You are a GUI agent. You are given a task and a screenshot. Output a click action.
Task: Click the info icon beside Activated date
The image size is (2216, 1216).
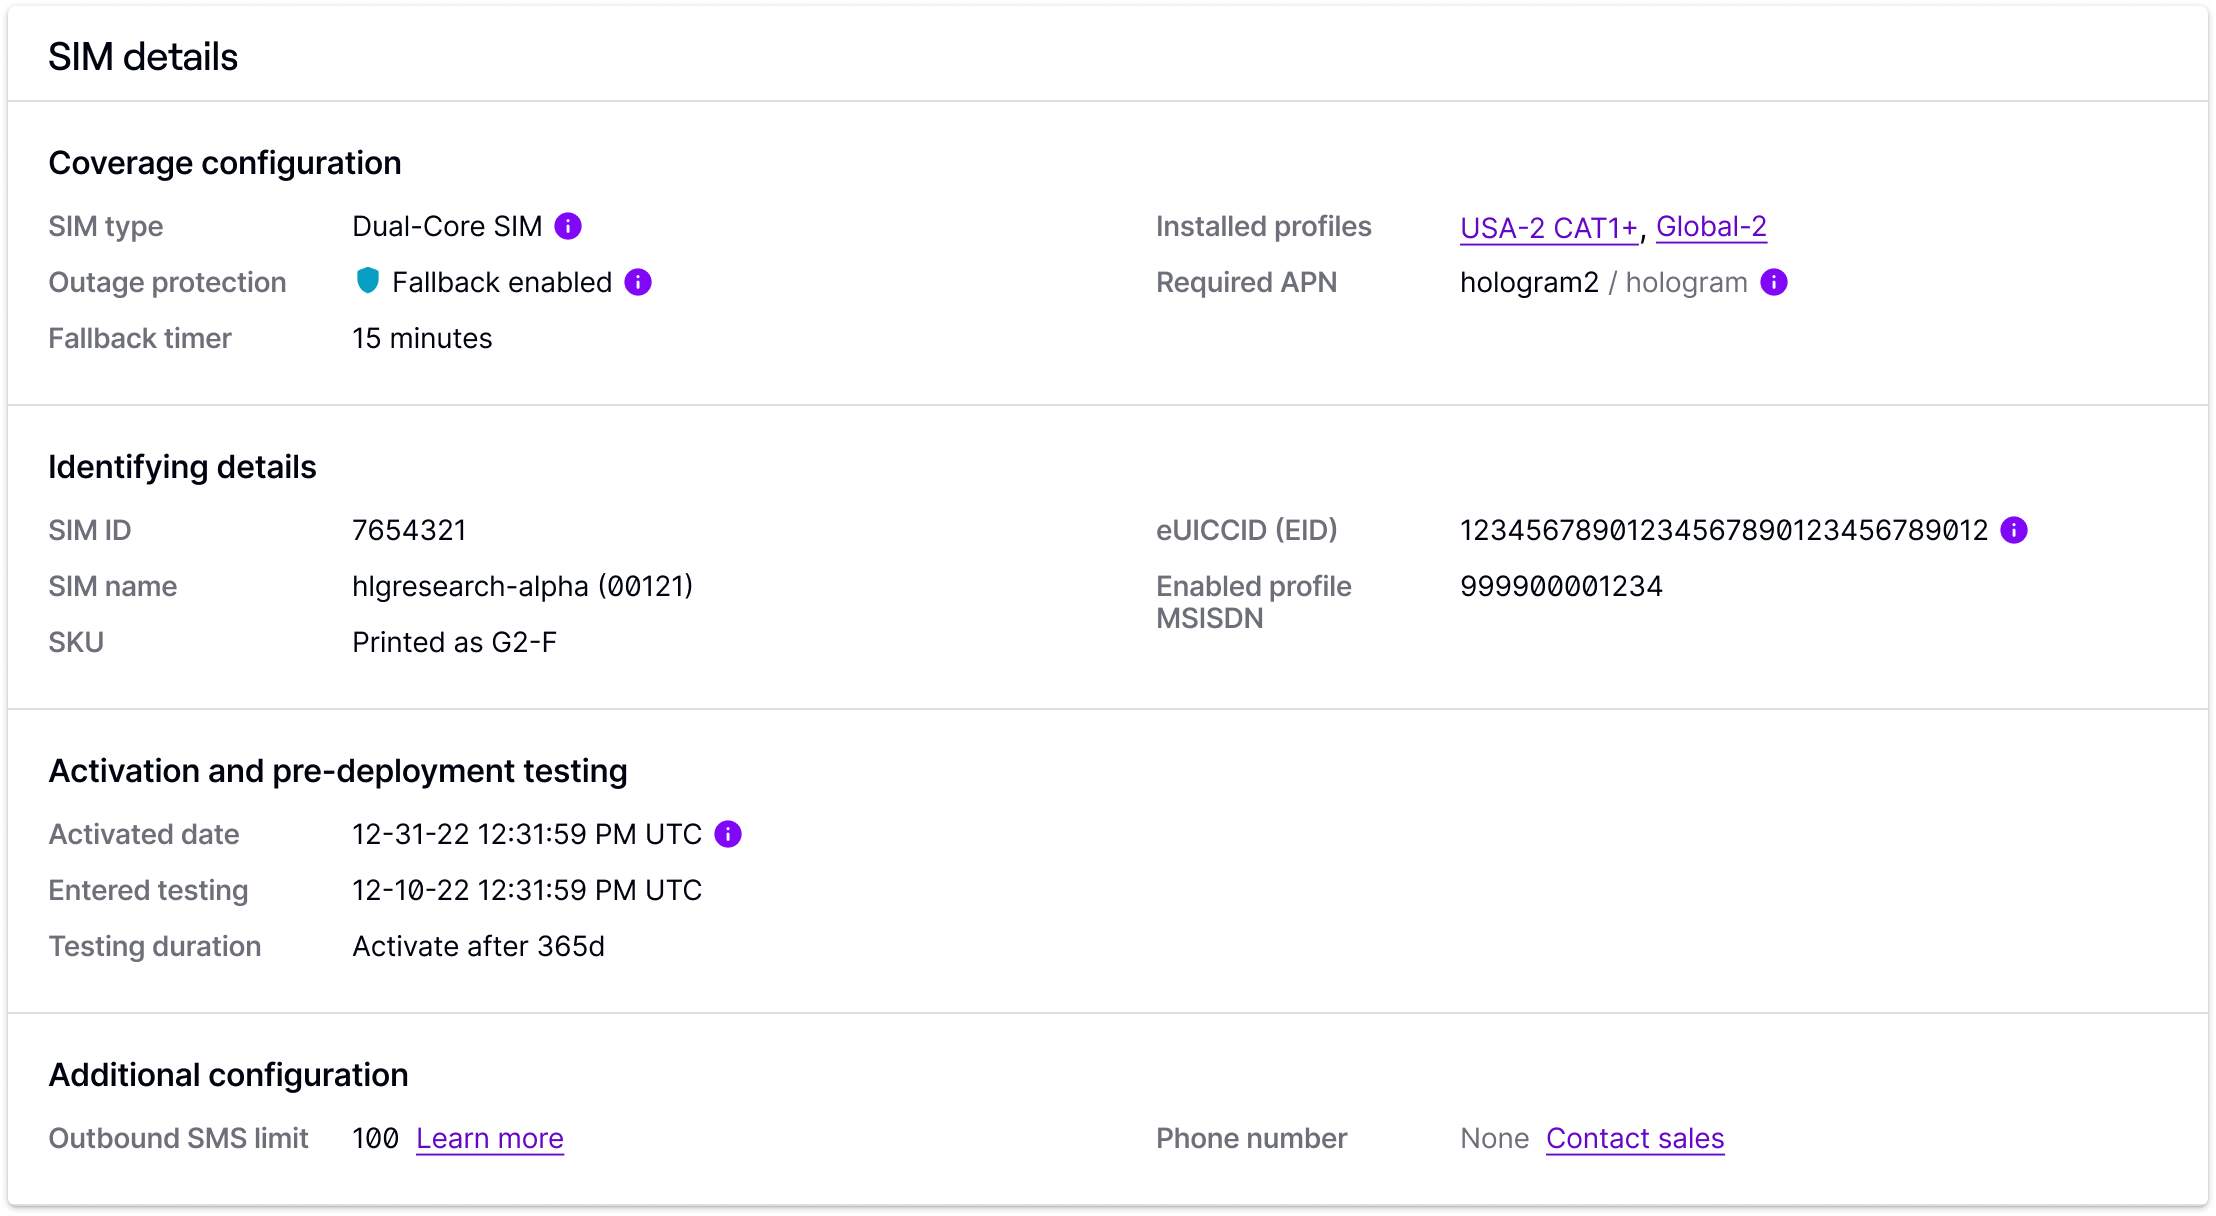coord(728,834)
